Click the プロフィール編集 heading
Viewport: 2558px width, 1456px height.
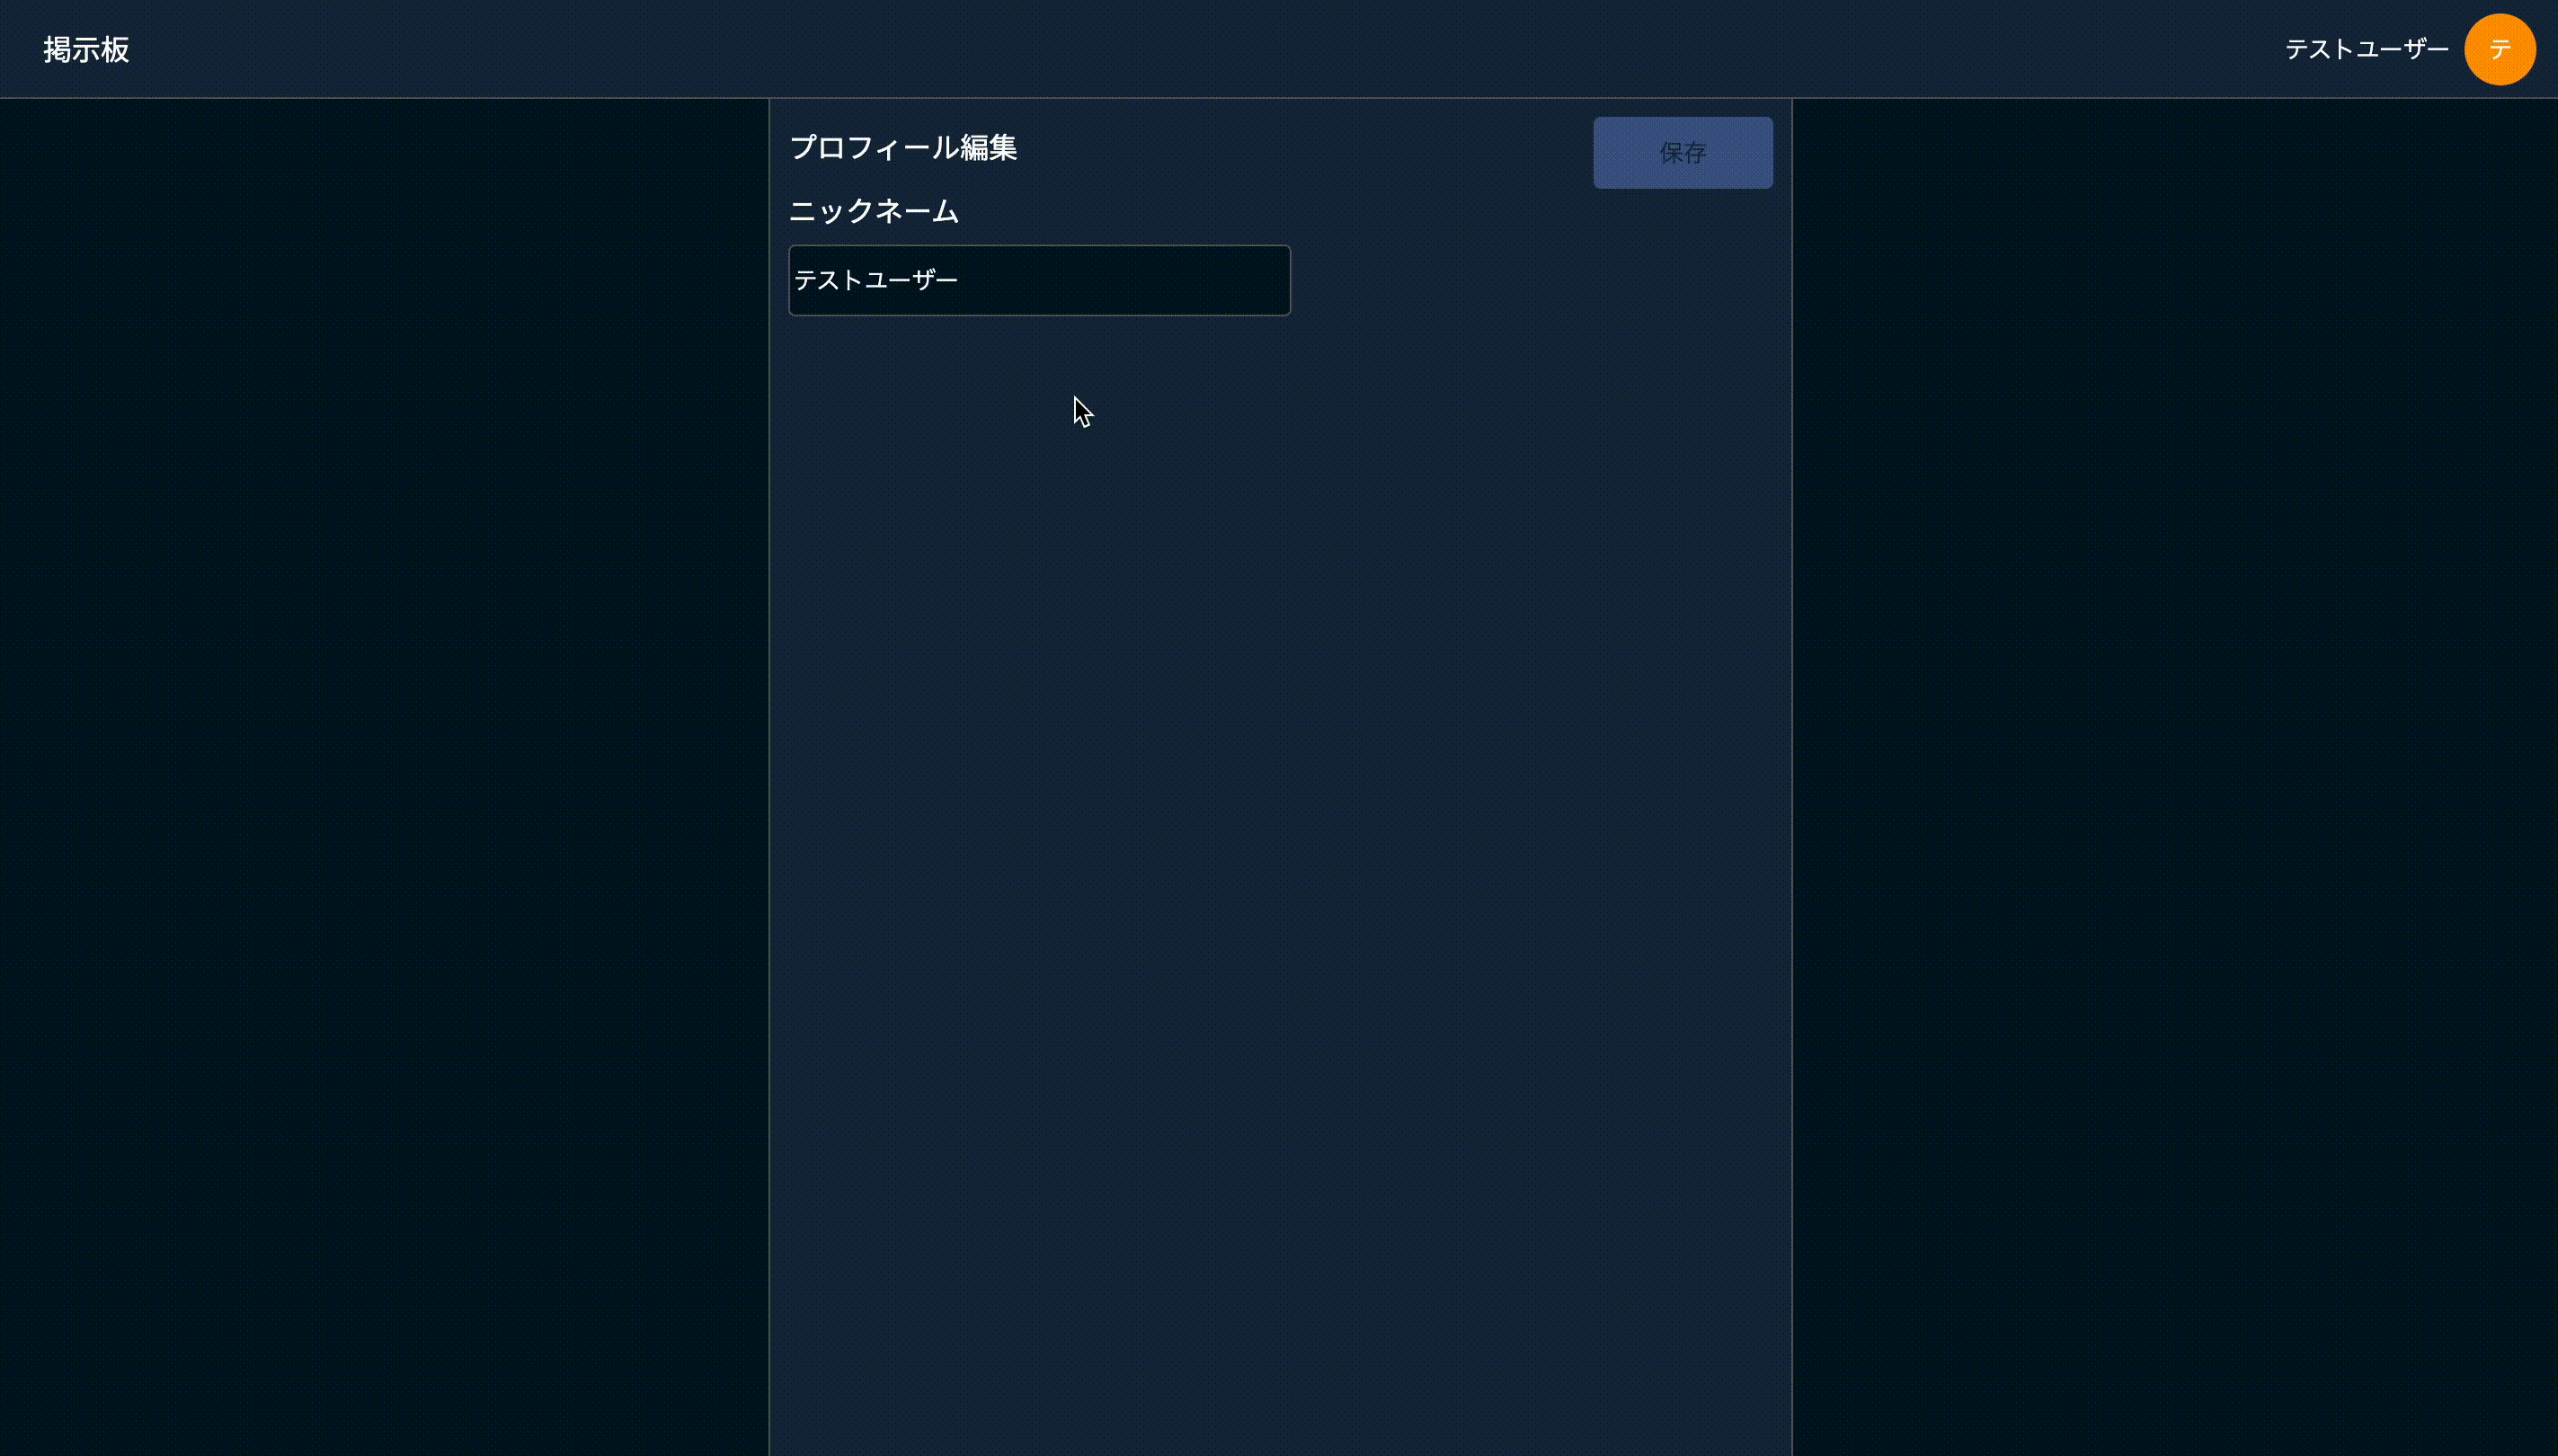903,148
